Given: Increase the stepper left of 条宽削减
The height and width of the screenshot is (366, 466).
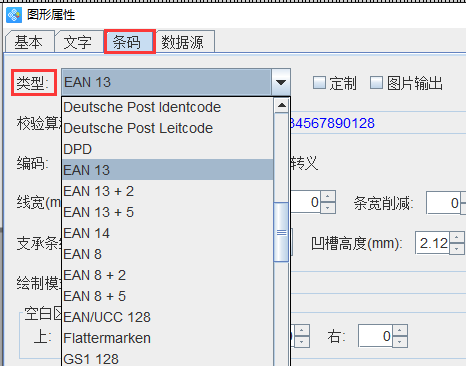Looking at the screenshot, I should click(328, 197).
